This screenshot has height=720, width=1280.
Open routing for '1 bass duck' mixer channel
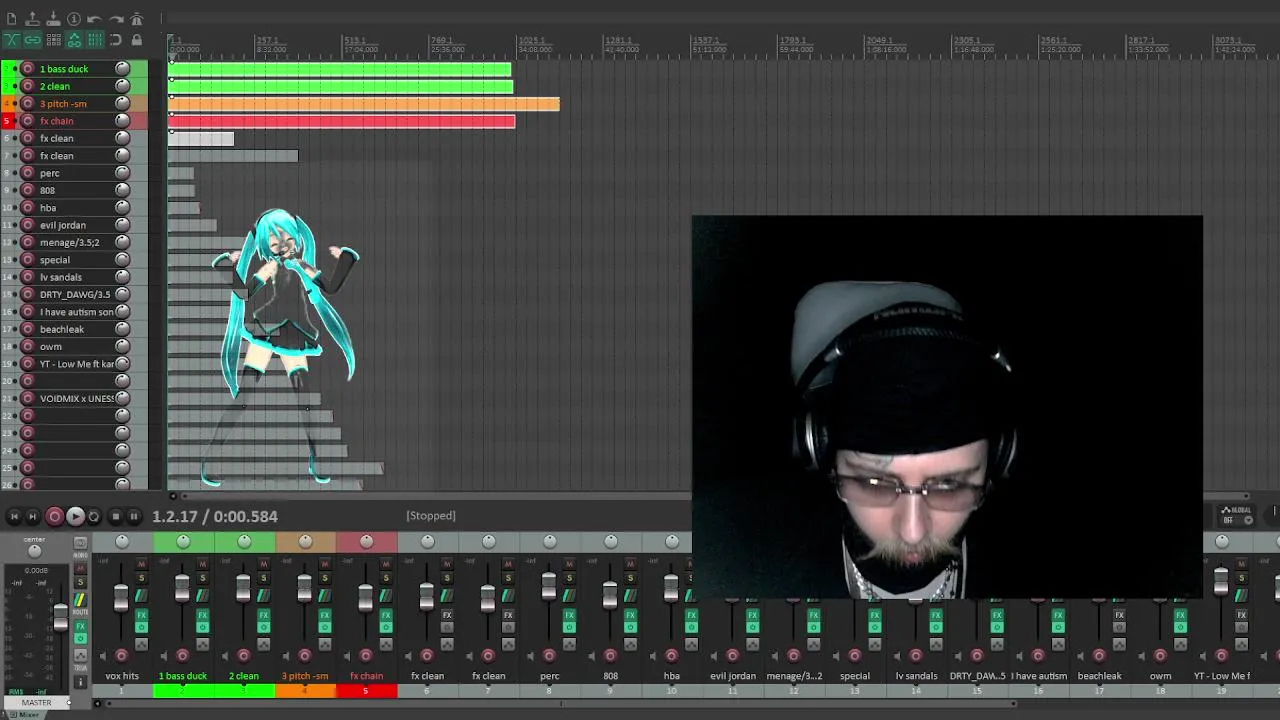(x=203, y=596)
